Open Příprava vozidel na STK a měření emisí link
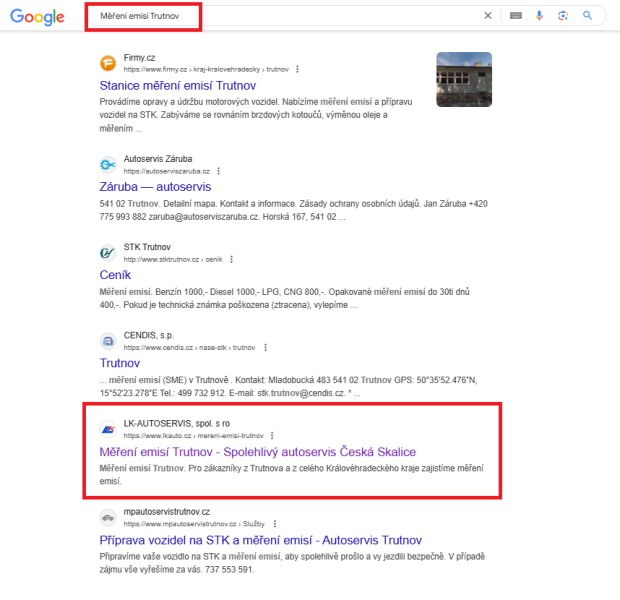 coord(261,540)
